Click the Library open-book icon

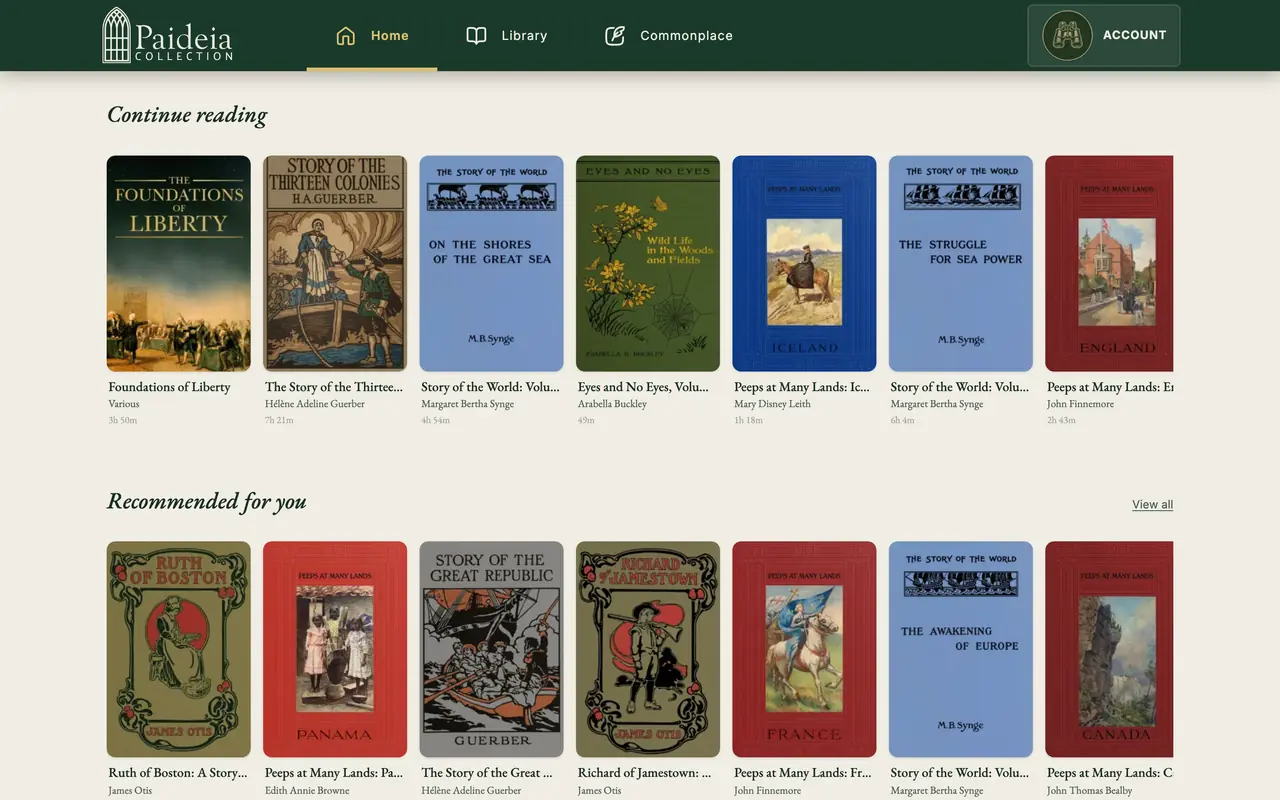click(477, 35)
